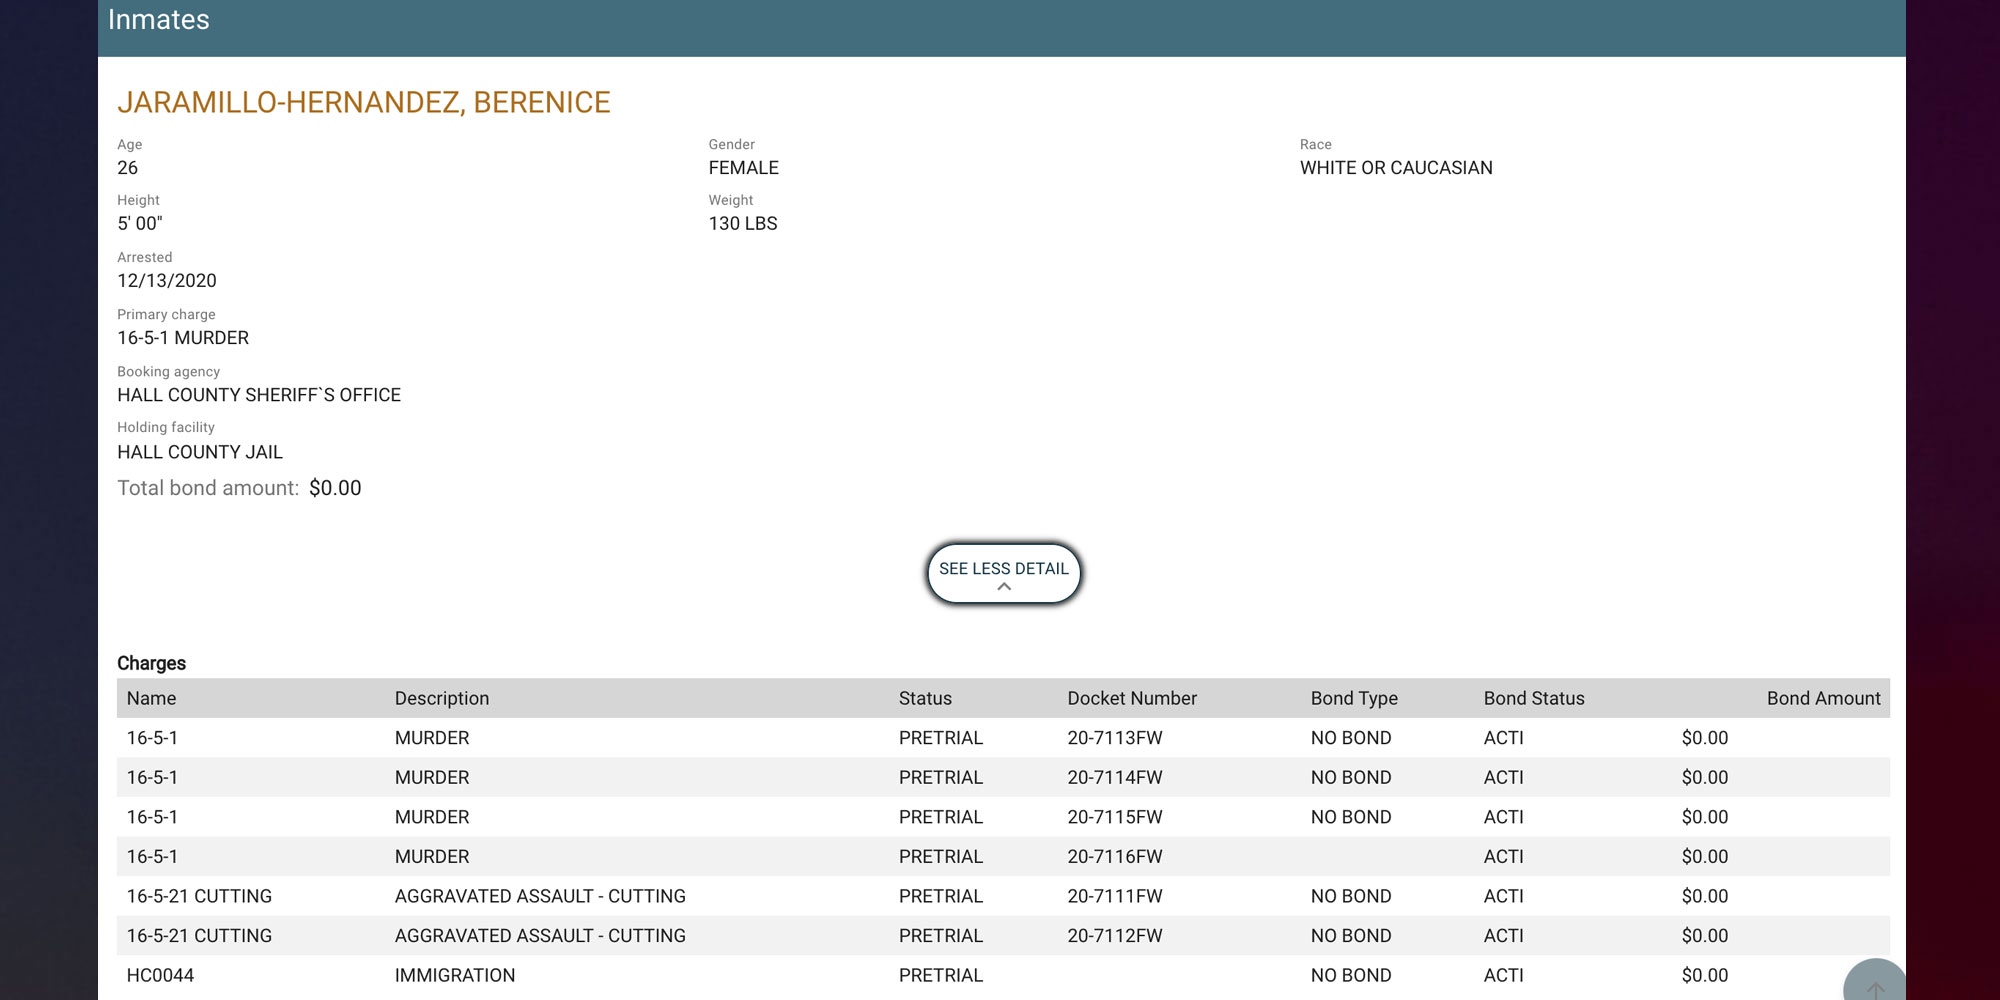The image size is (2000, 1000).
Task: Click the HC0044 charge name
Action: coord(160,975)
